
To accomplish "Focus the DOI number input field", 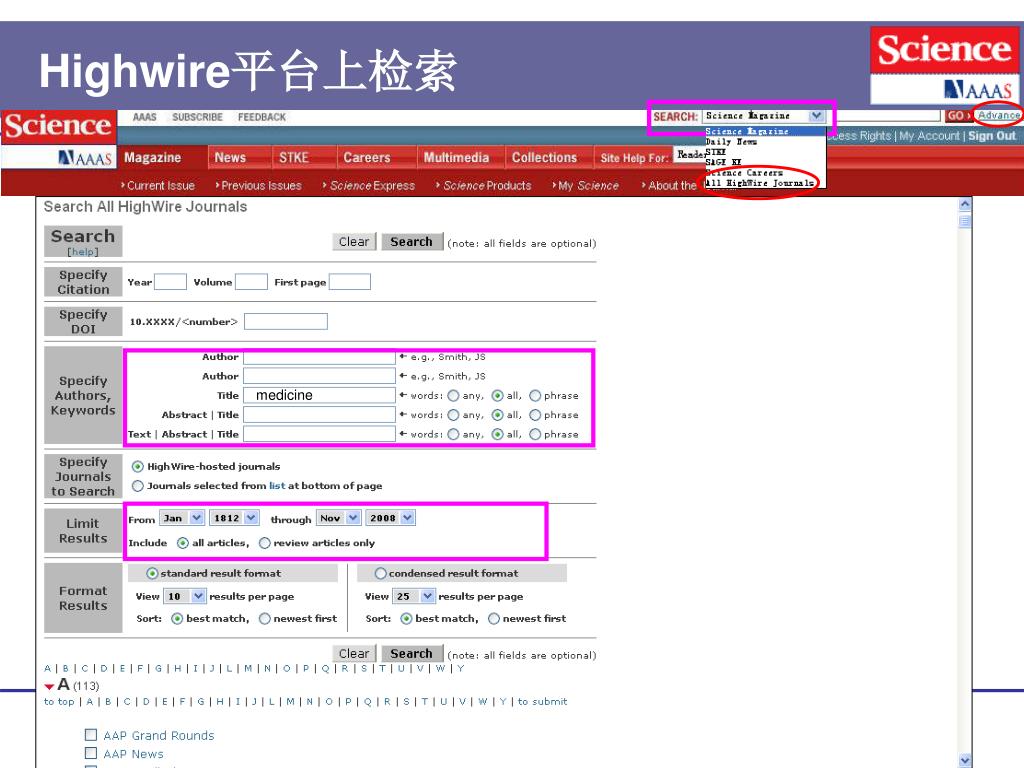I will point(285,321).
